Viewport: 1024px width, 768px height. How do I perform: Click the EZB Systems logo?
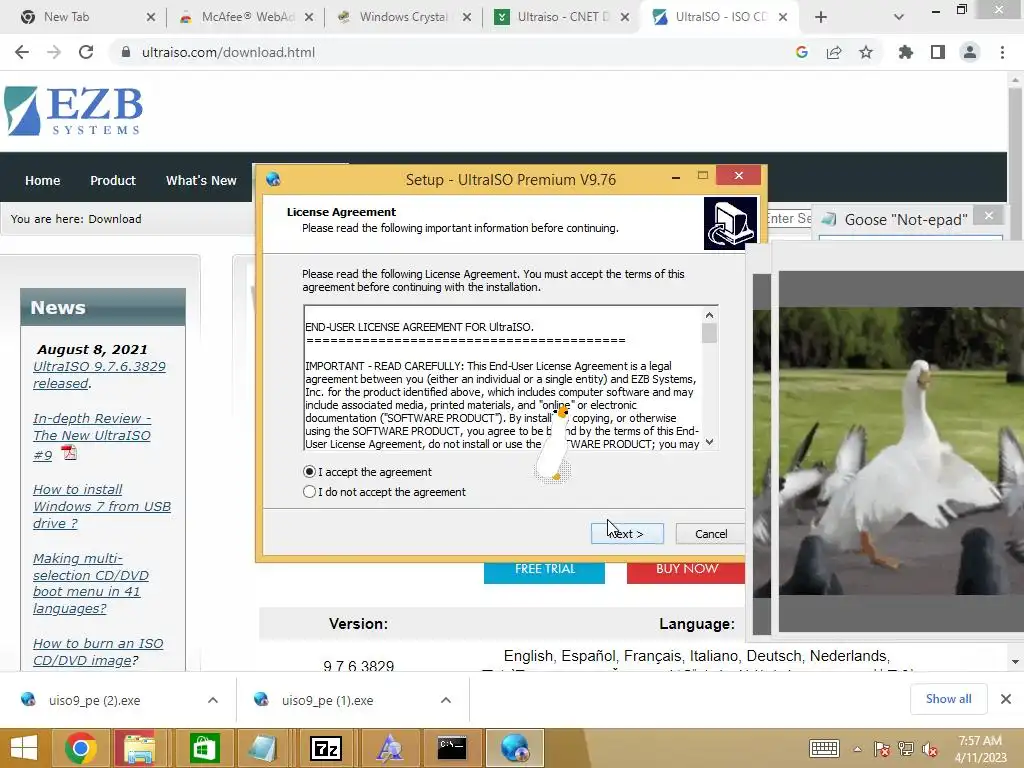click(x=73, y=111)
